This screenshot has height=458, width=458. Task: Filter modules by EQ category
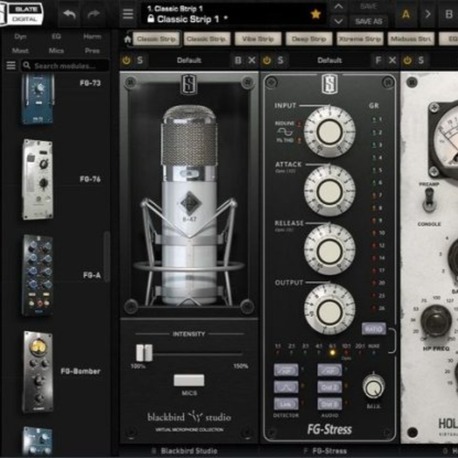tap(56, 36)
